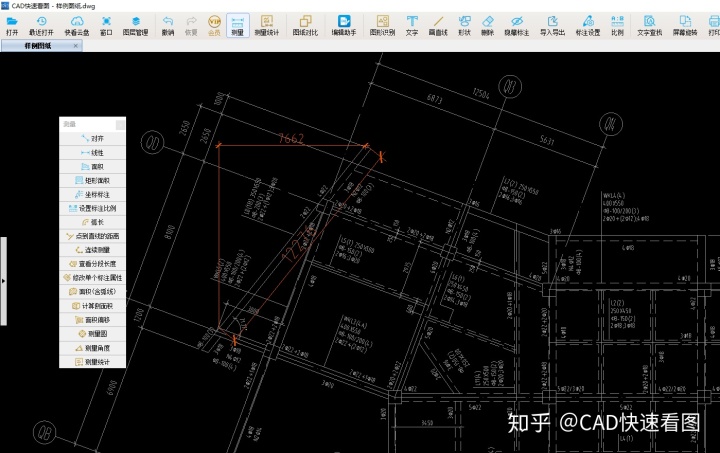Open the 快看云盘 cloud drive

pos(77,26)
